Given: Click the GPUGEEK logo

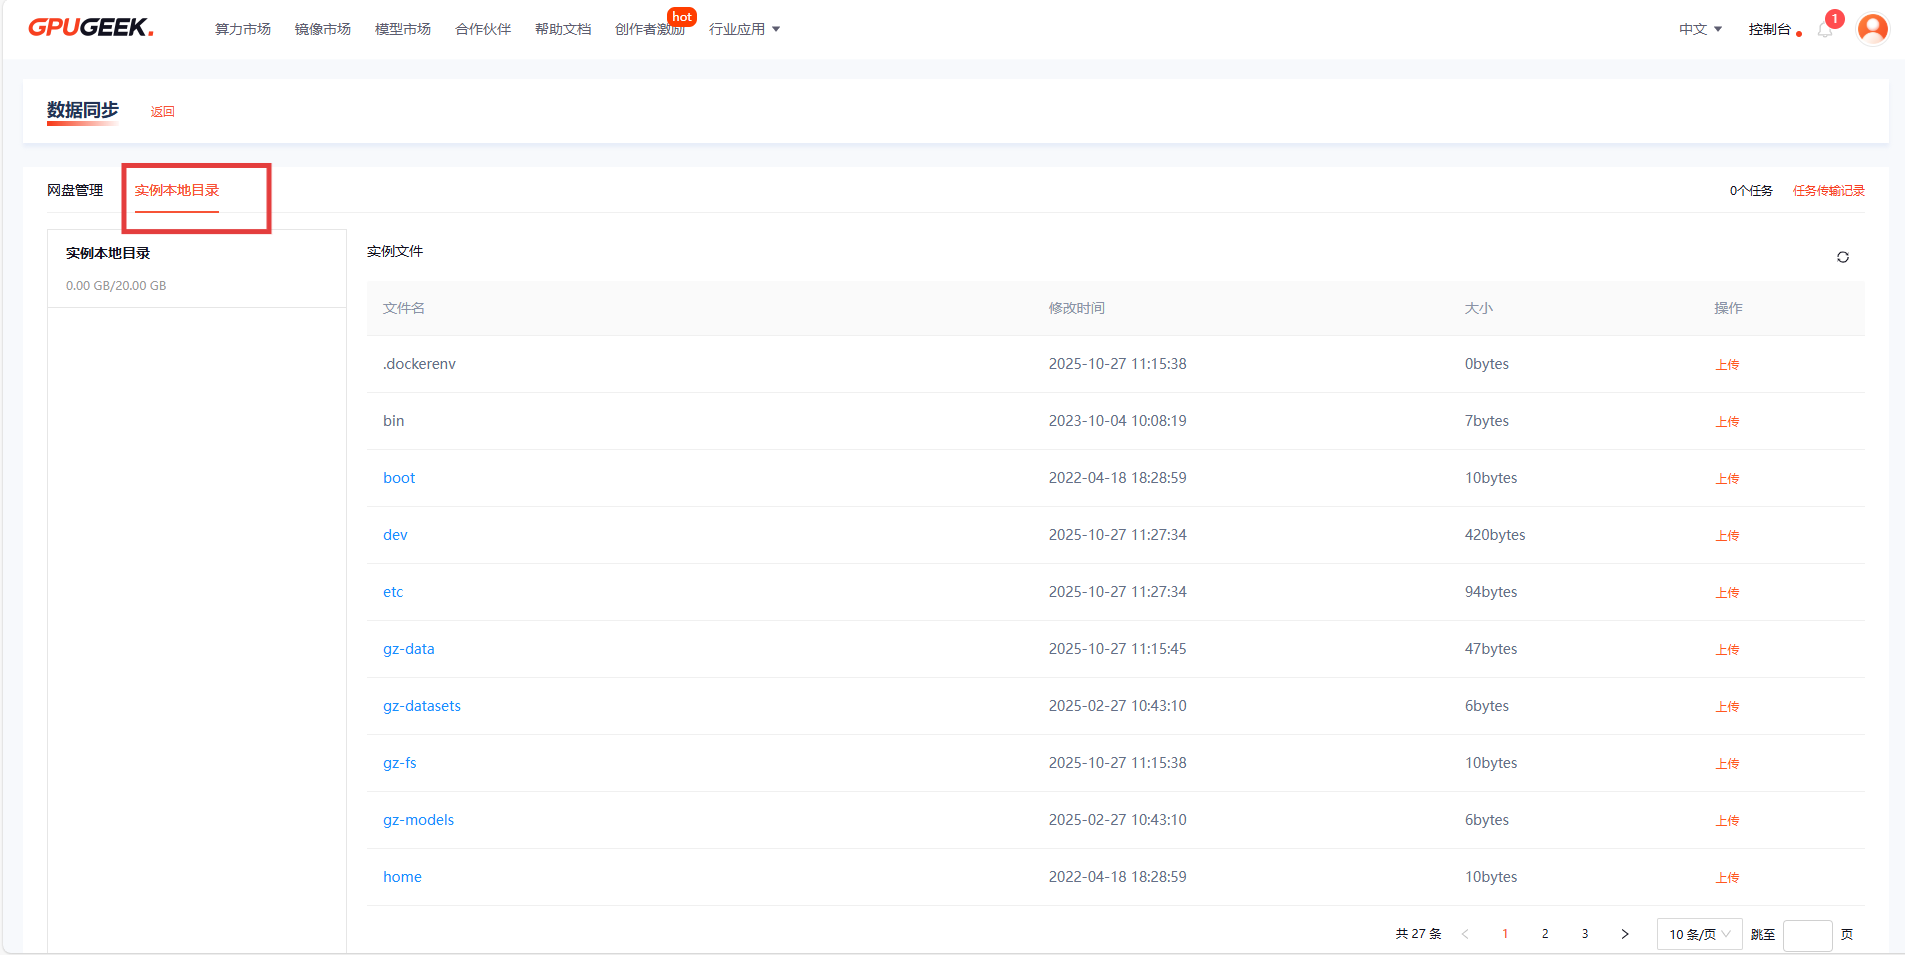Looking at the screenshot, I should pos(90,28).
